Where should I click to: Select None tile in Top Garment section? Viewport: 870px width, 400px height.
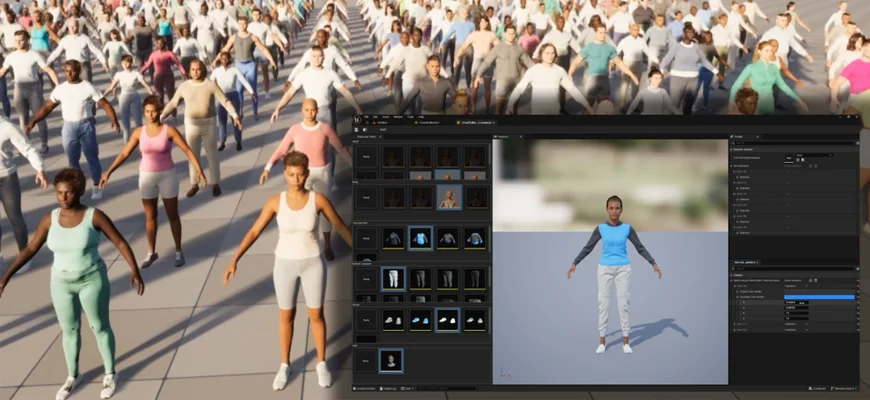(366, 238)
